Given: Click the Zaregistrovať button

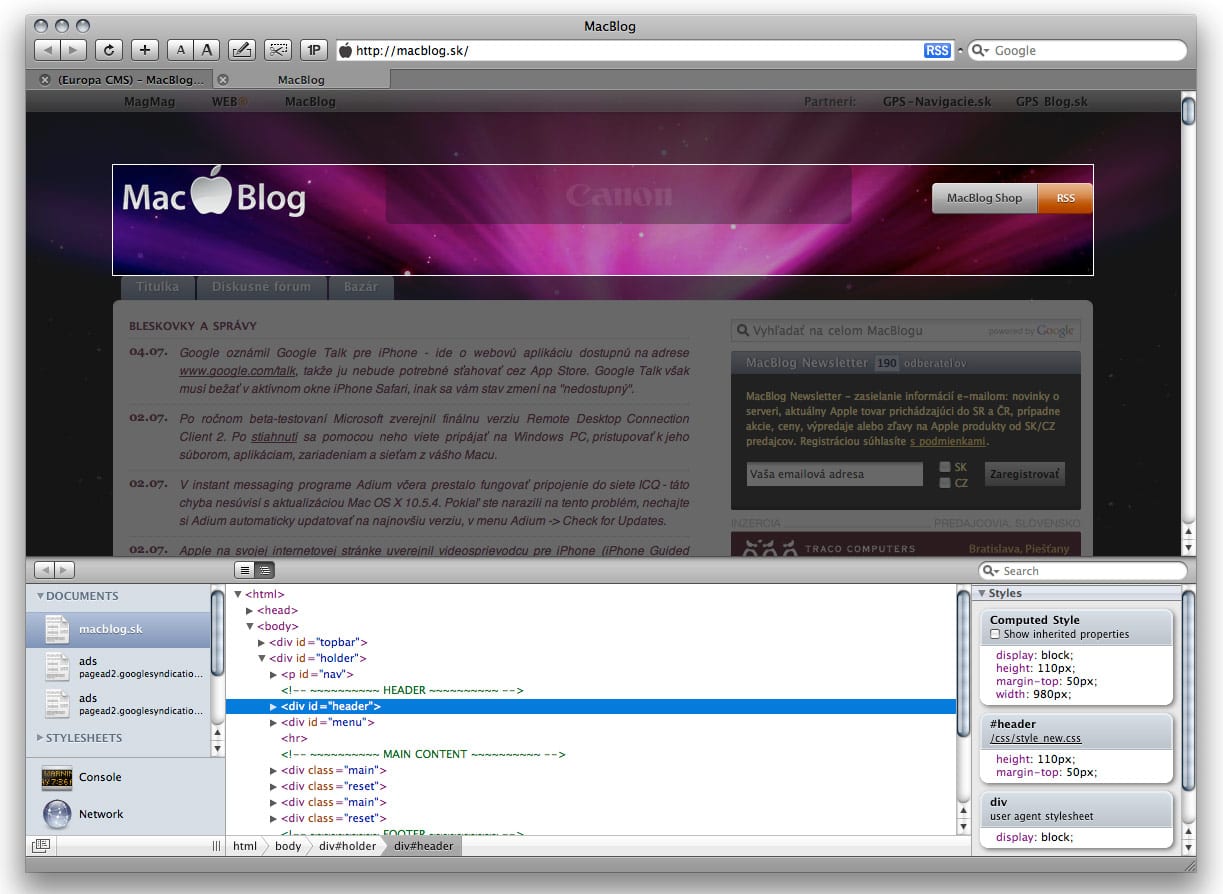Looking at the screenshot, I should click(1025, 474).
